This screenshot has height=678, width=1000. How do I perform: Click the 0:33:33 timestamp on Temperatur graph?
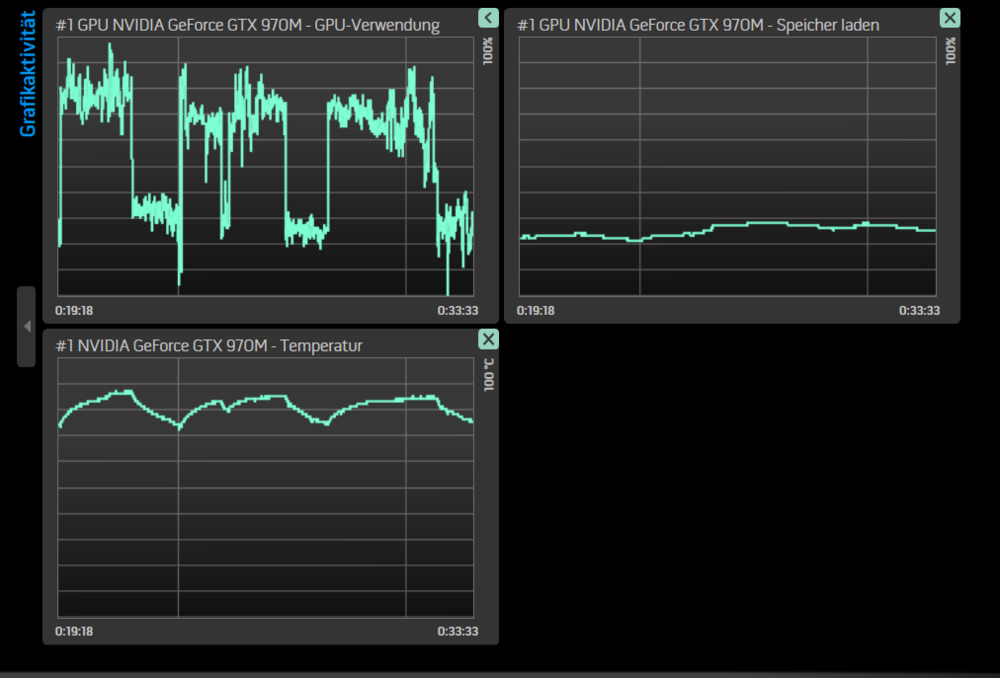tap(460, 631)
